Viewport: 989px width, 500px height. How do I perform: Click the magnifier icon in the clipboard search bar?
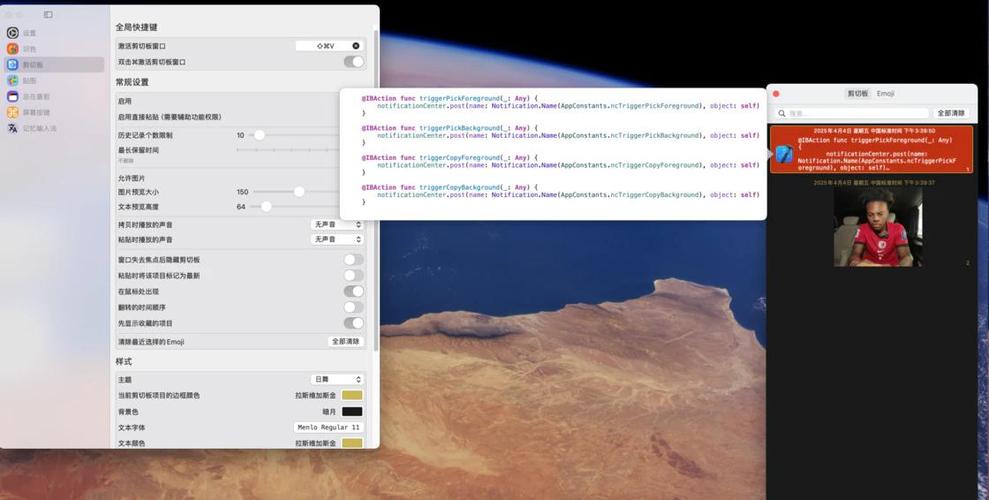coord(782,113)
